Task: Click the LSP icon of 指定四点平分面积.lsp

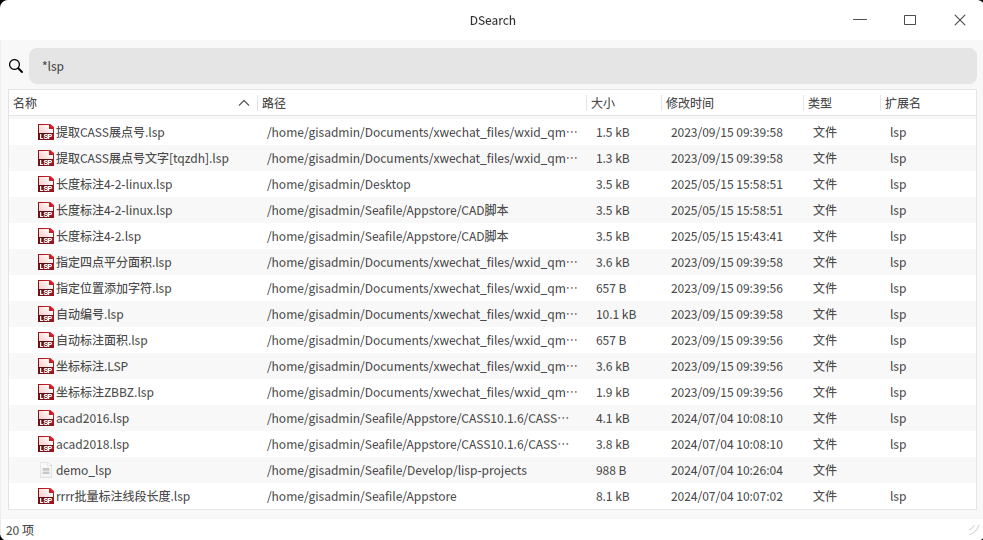Action: [x=46, y=263]
